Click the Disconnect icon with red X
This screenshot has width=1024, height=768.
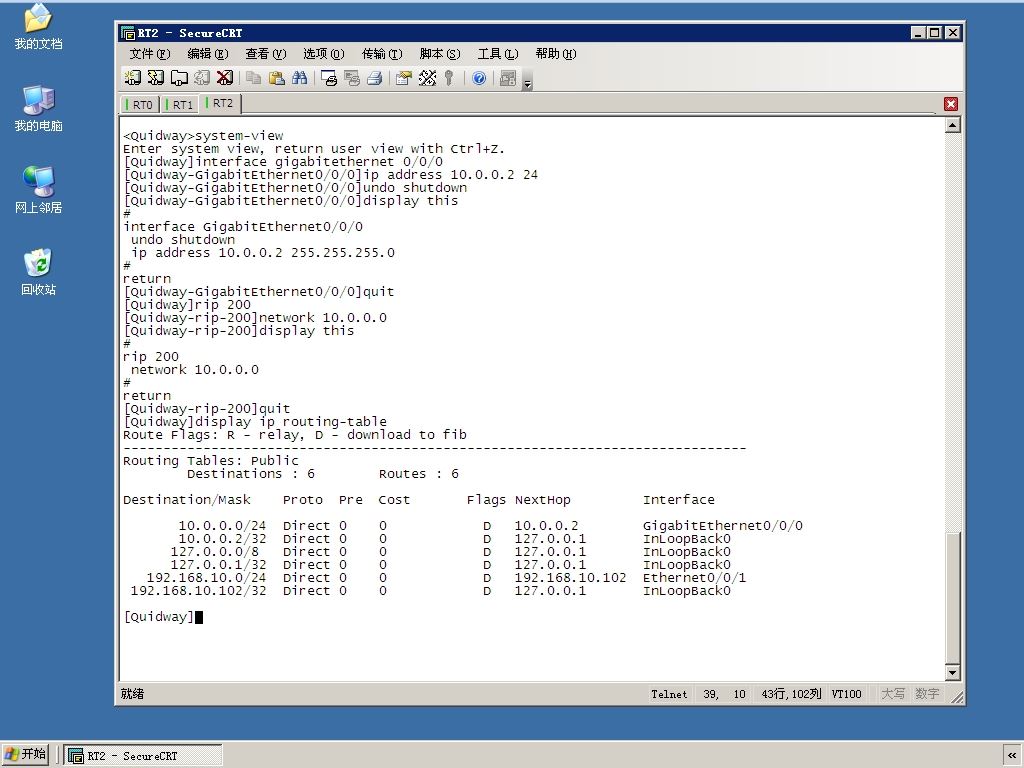click(225, 78)
